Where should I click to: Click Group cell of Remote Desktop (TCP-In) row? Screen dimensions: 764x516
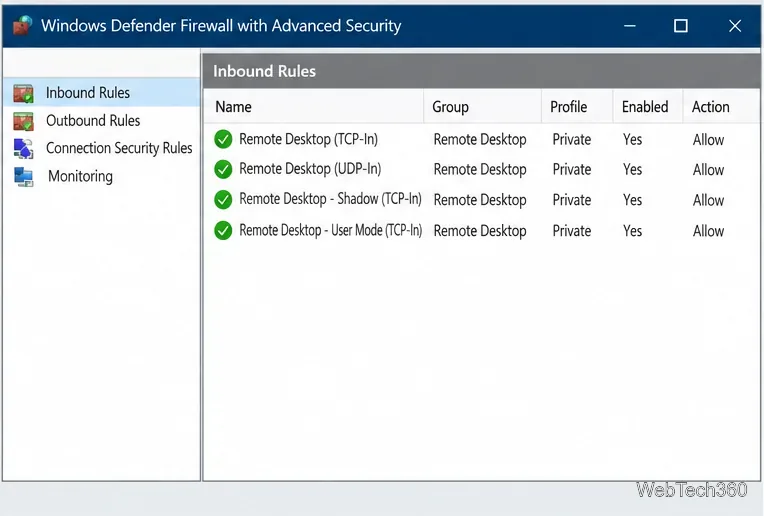[480, 140]
